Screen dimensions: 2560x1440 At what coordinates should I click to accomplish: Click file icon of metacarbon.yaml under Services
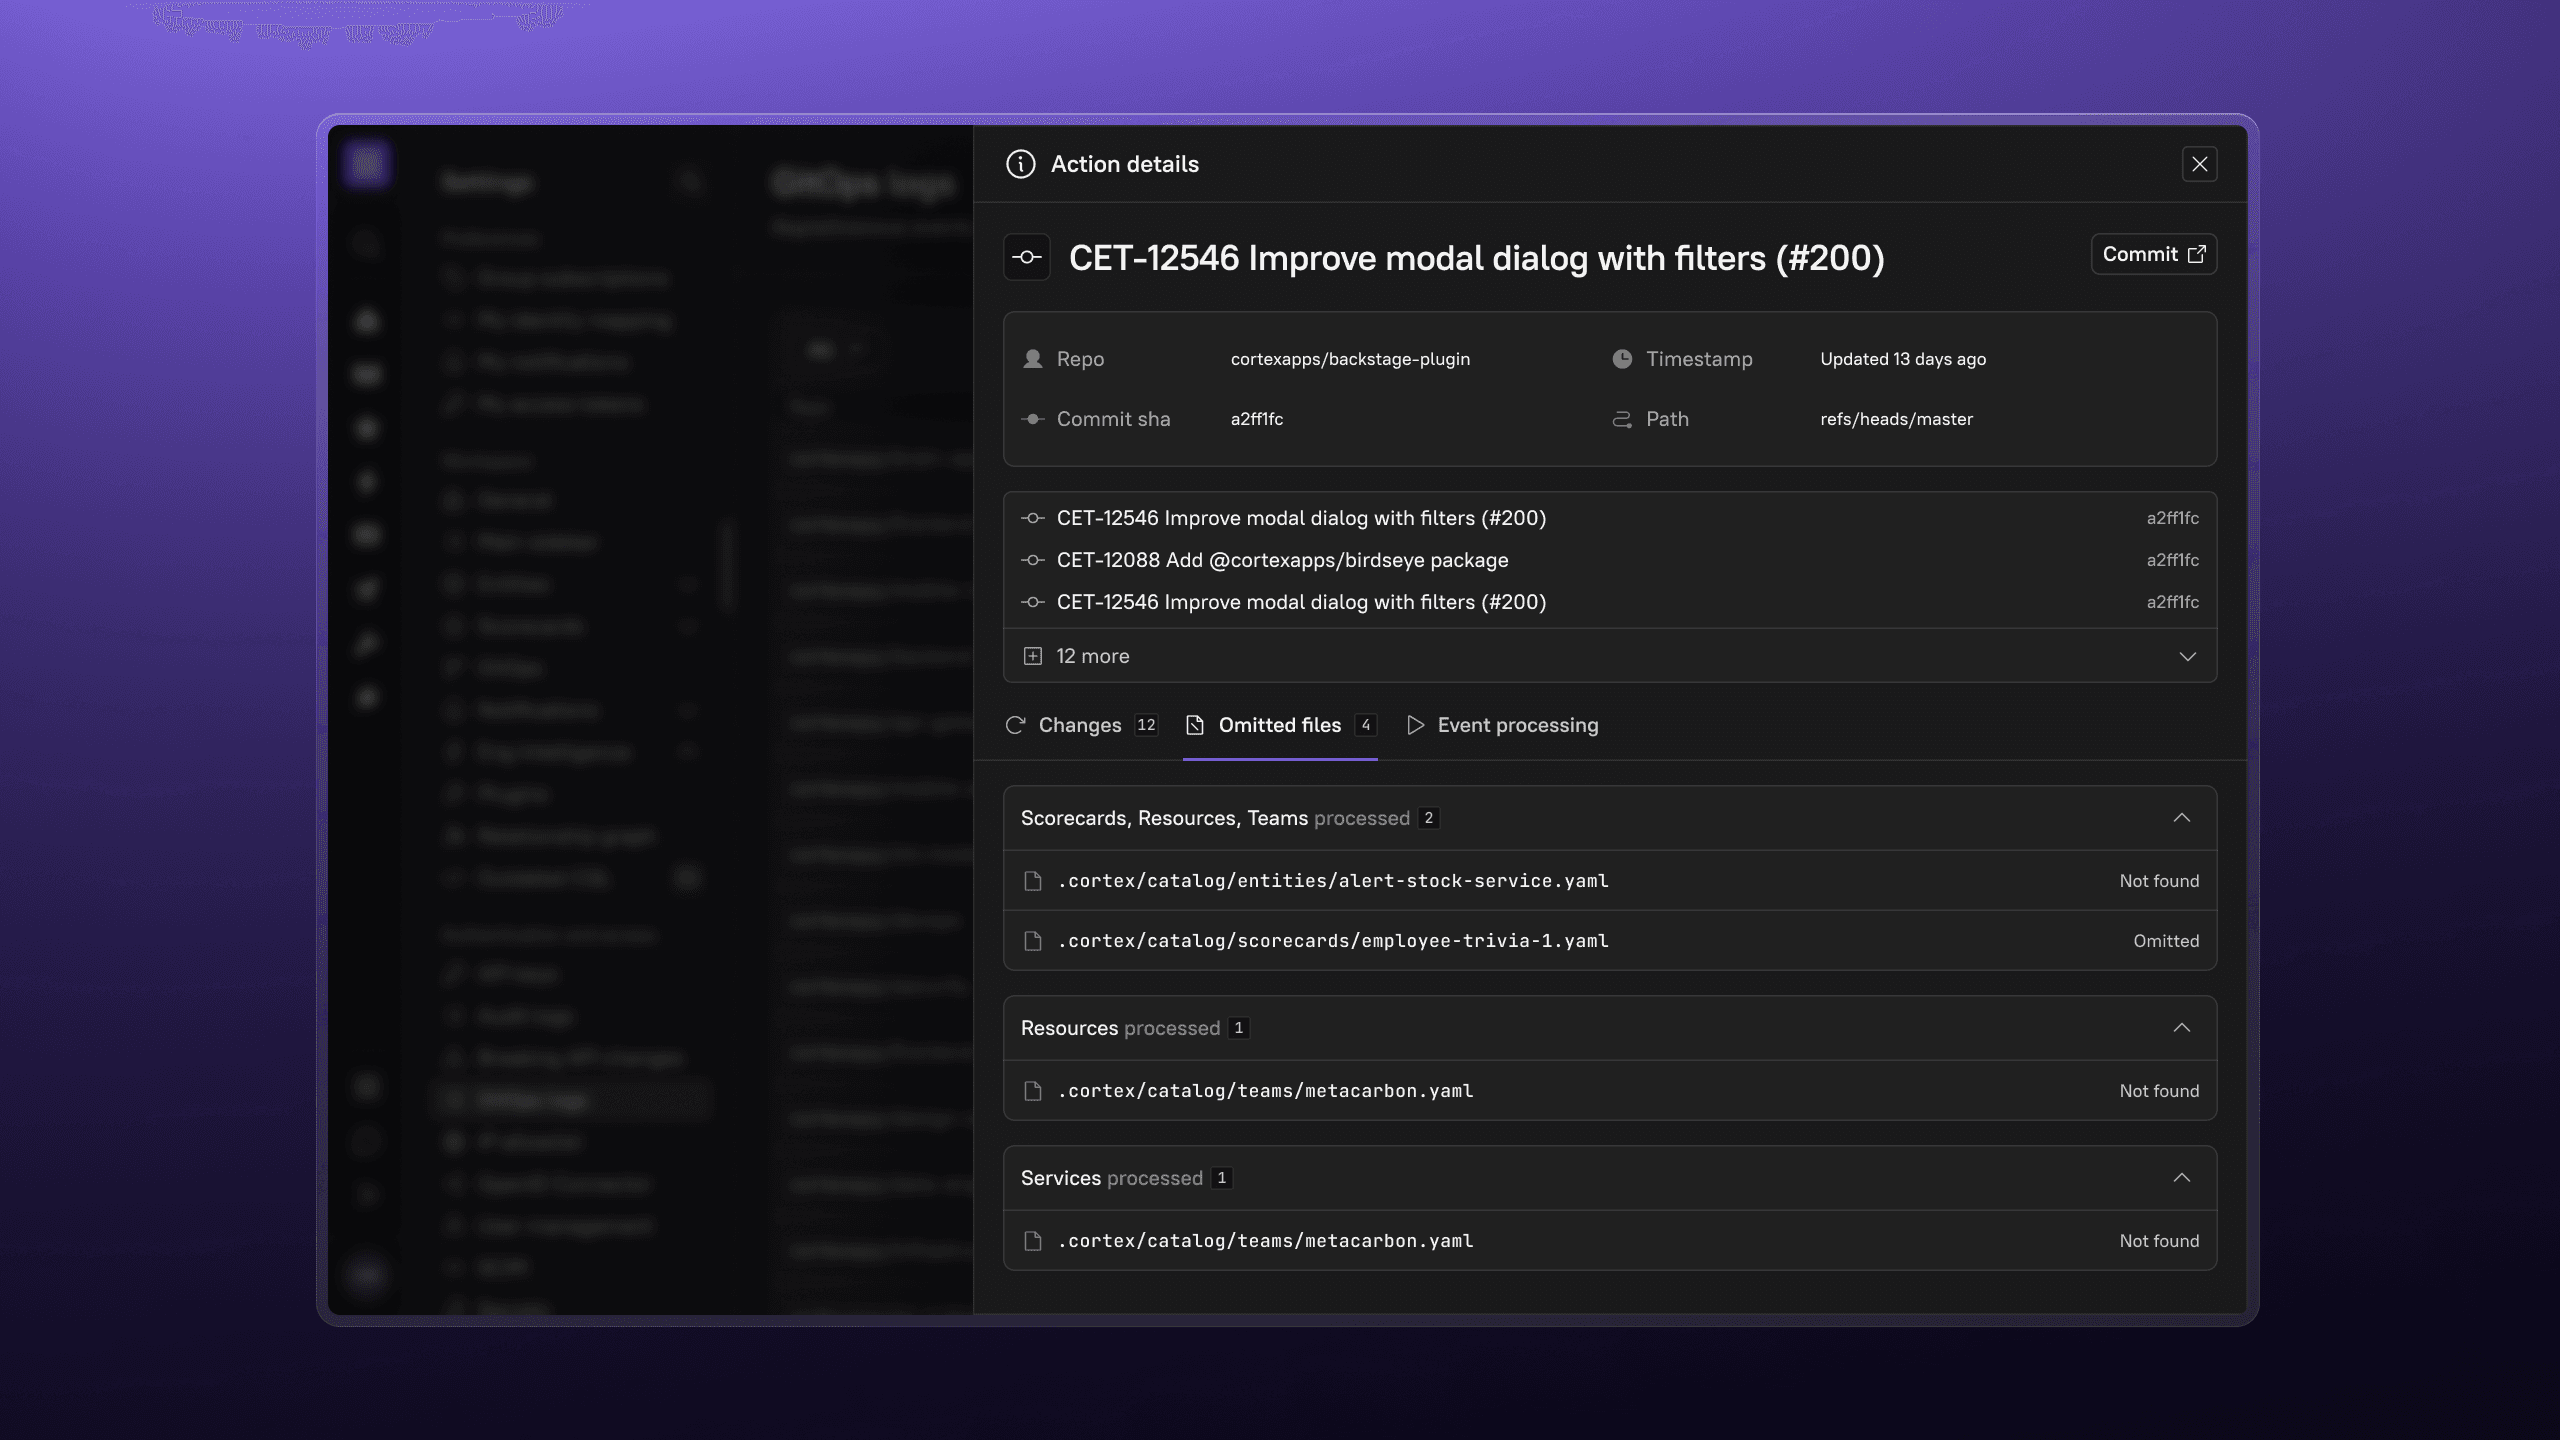1033,1241
